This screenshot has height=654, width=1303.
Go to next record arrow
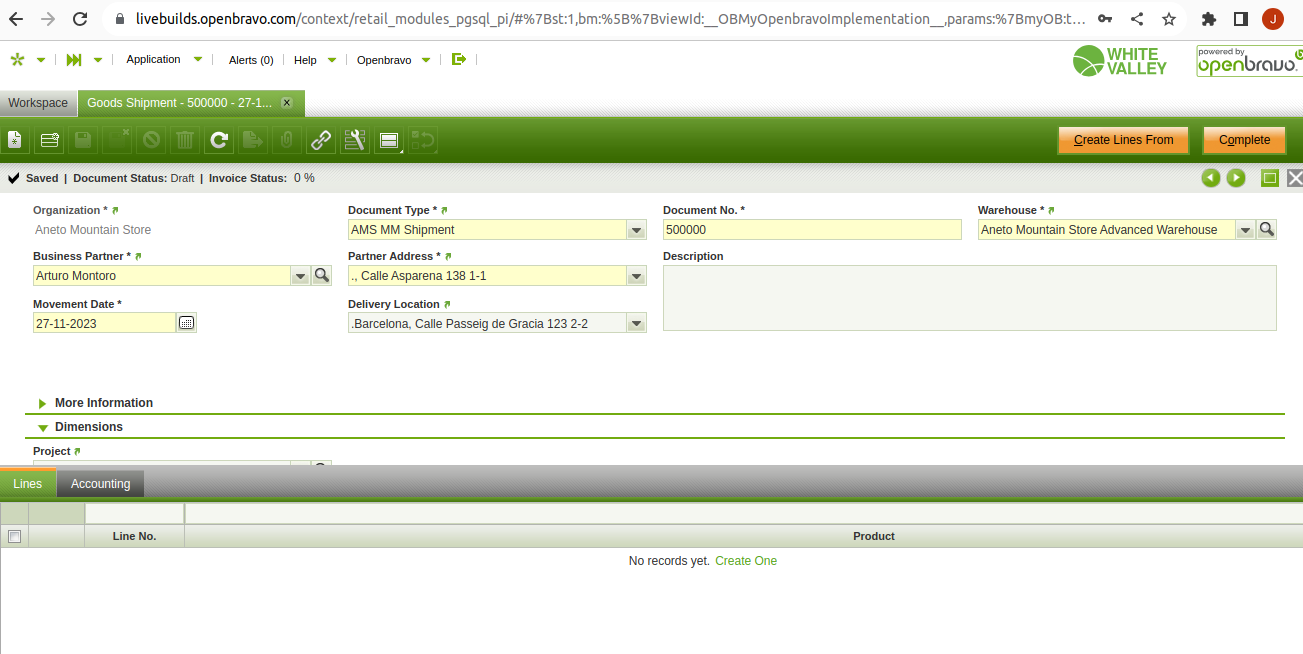point(1236,178)
